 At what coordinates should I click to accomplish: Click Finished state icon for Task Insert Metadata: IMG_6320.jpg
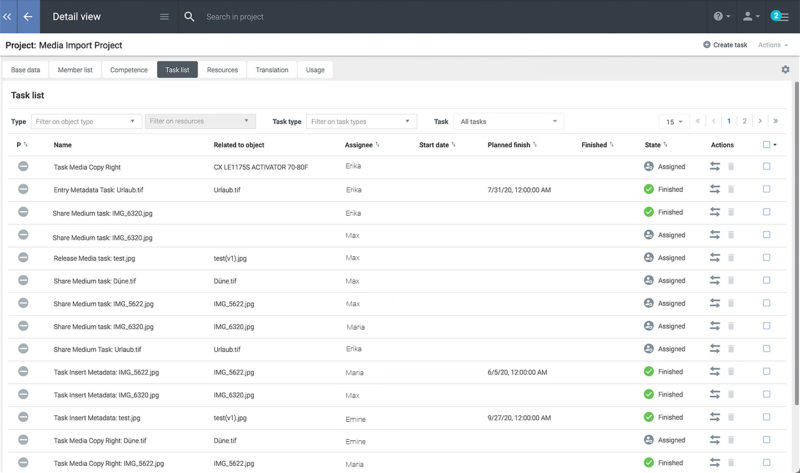(x=648, y=394)
